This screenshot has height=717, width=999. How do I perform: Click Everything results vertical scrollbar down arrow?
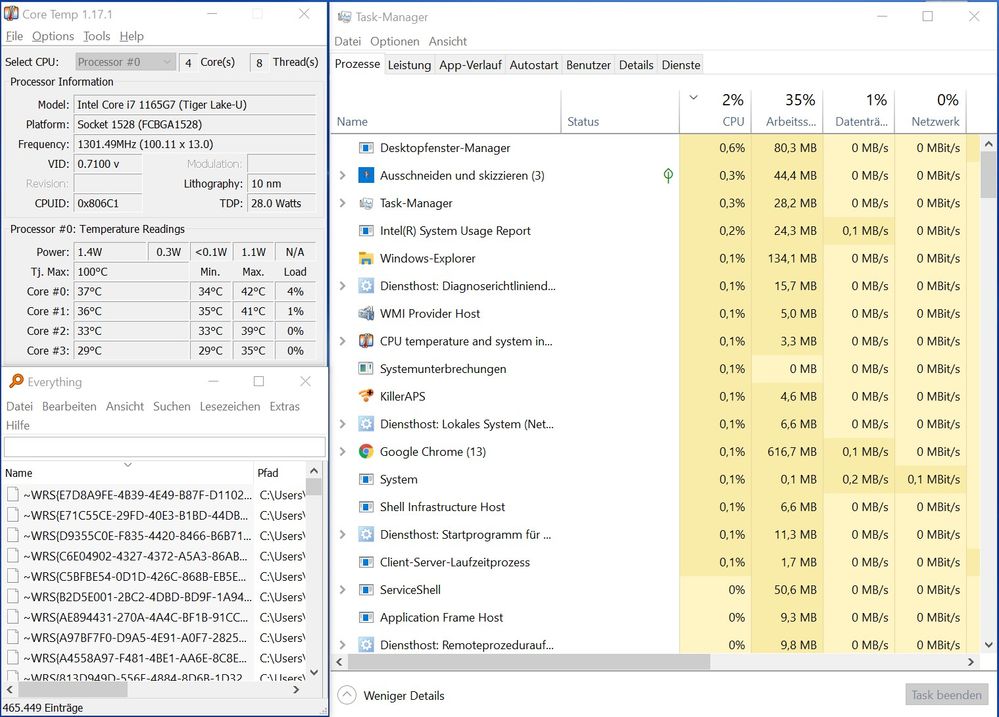[x=314, y=672]
